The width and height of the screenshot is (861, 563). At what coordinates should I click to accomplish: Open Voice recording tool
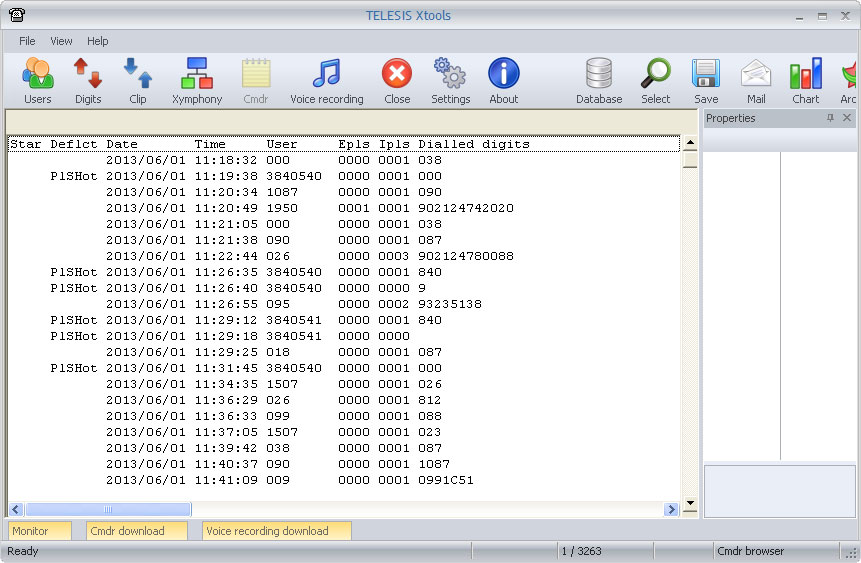pos(326,80)
